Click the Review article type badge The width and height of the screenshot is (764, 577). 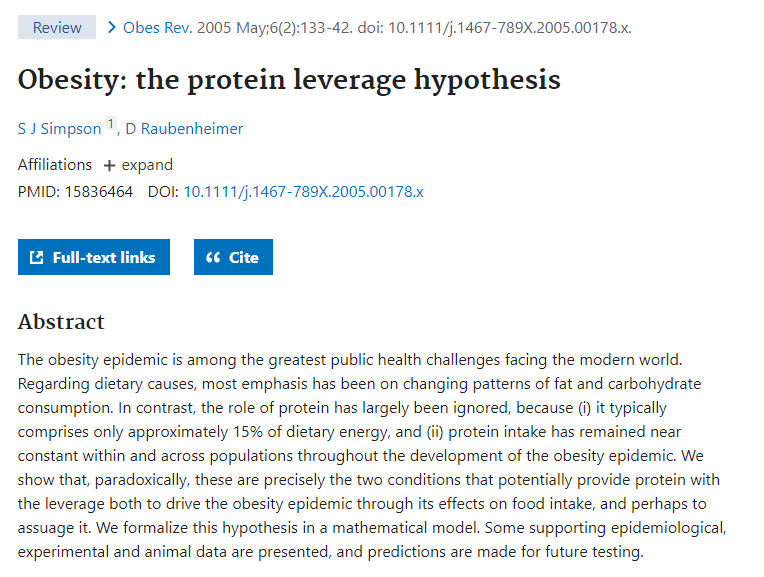click(x=57, y=27)
